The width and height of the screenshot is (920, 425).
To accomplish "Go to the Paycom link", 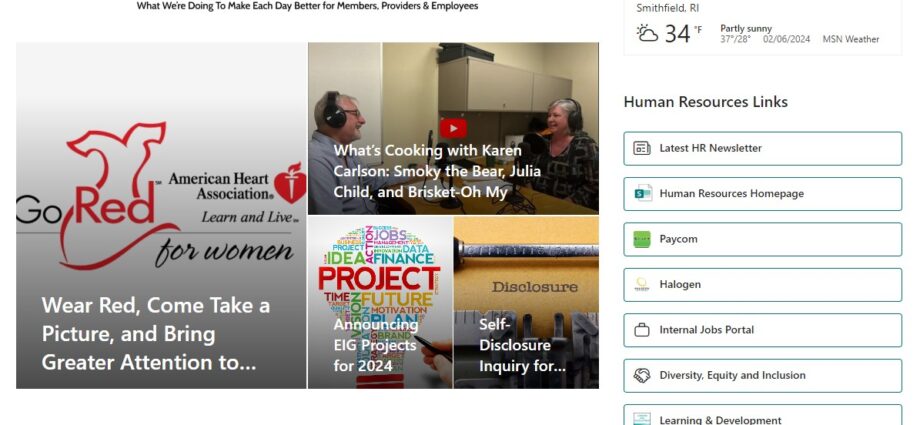I will pyautogui.click(x=762, y=239).
